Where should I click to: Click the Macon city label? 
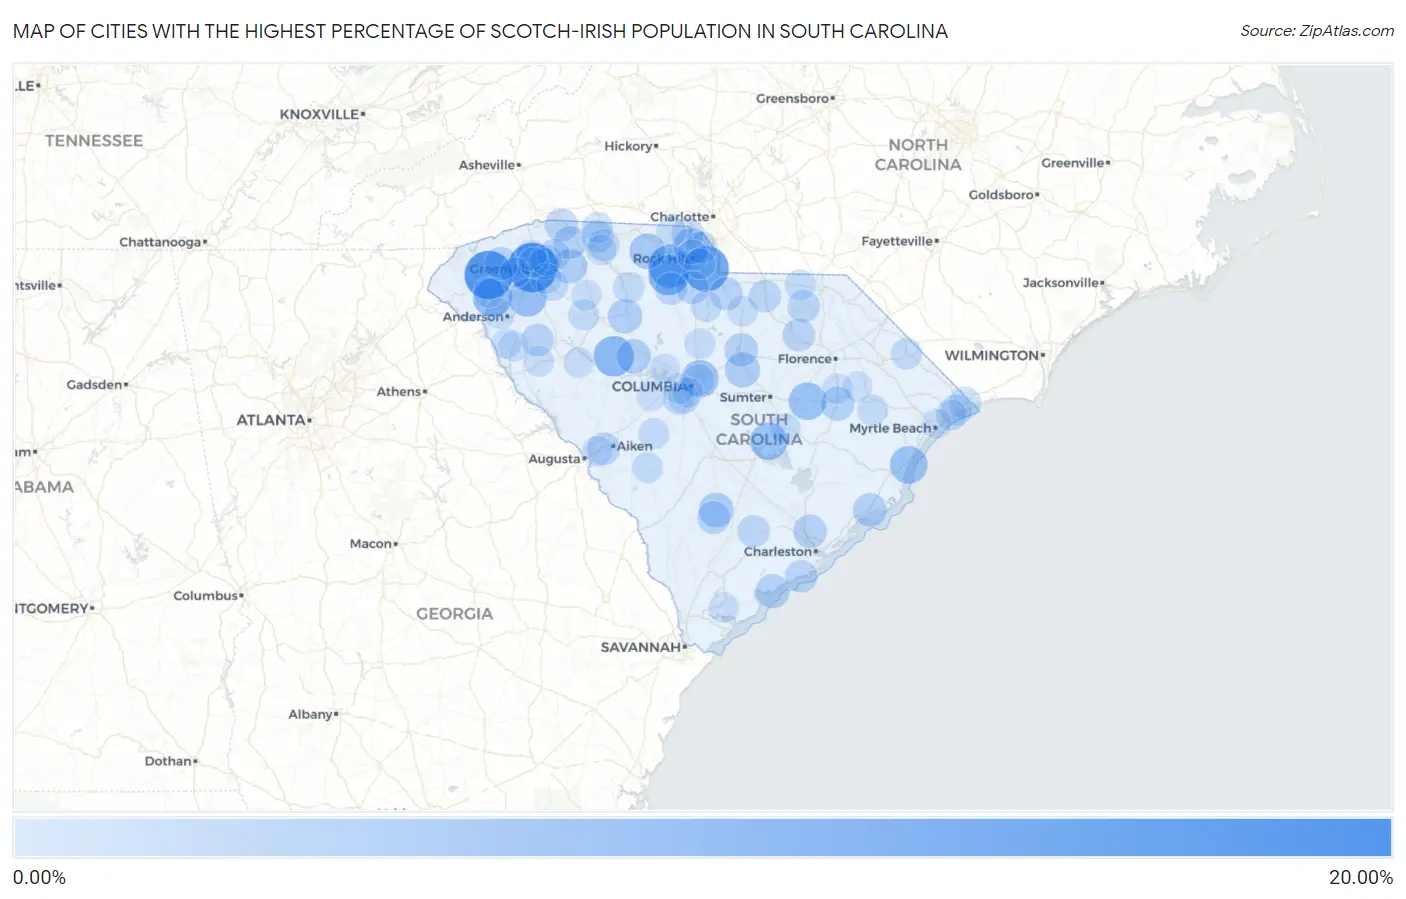click(x=370, y=544)
